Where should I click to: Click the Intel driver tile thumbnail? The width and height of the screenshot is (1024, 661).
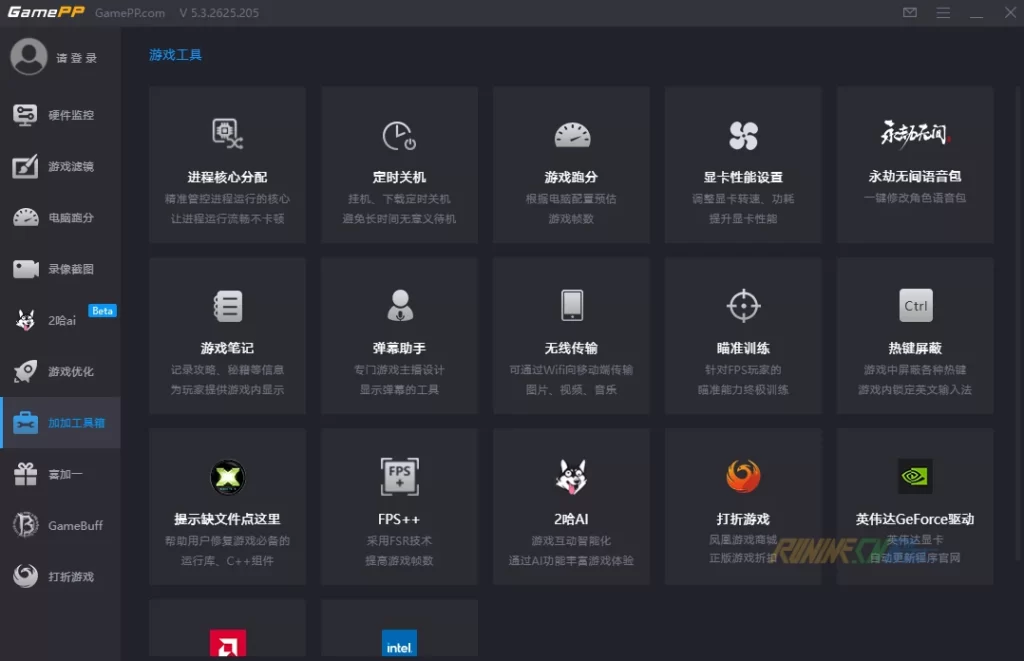click(399, 642)
